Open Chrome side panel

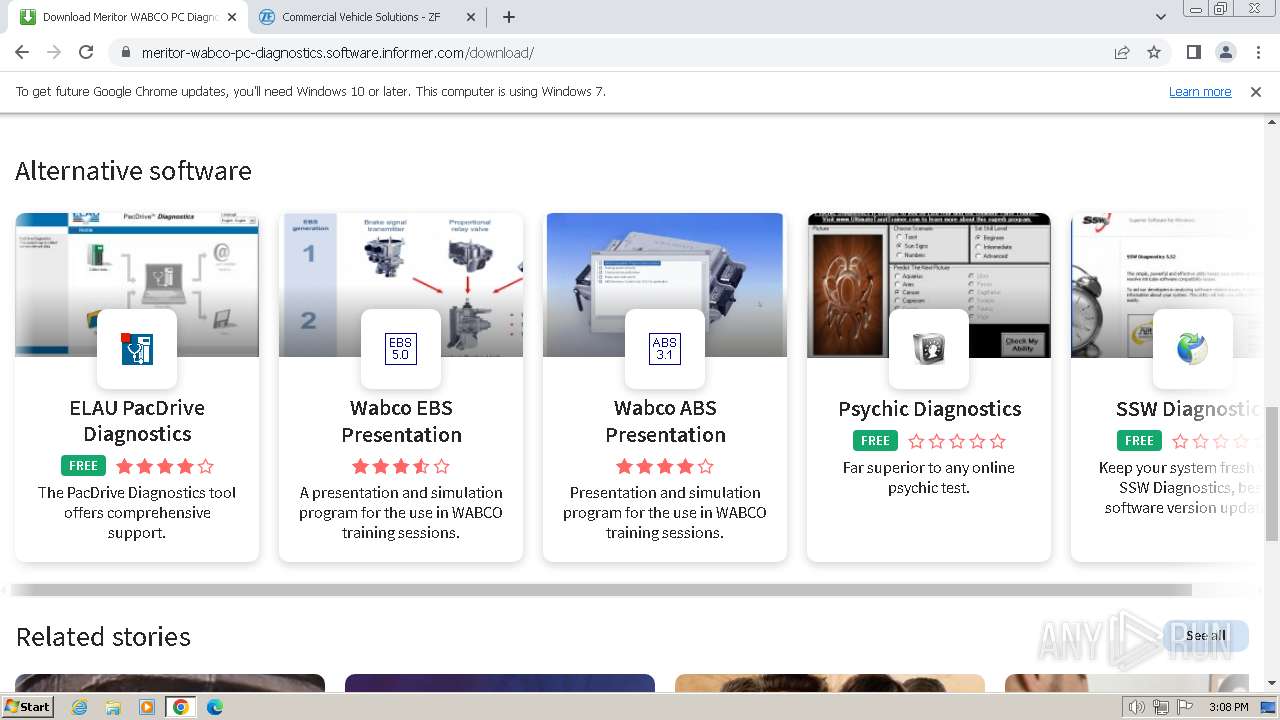pos(1193,52)
